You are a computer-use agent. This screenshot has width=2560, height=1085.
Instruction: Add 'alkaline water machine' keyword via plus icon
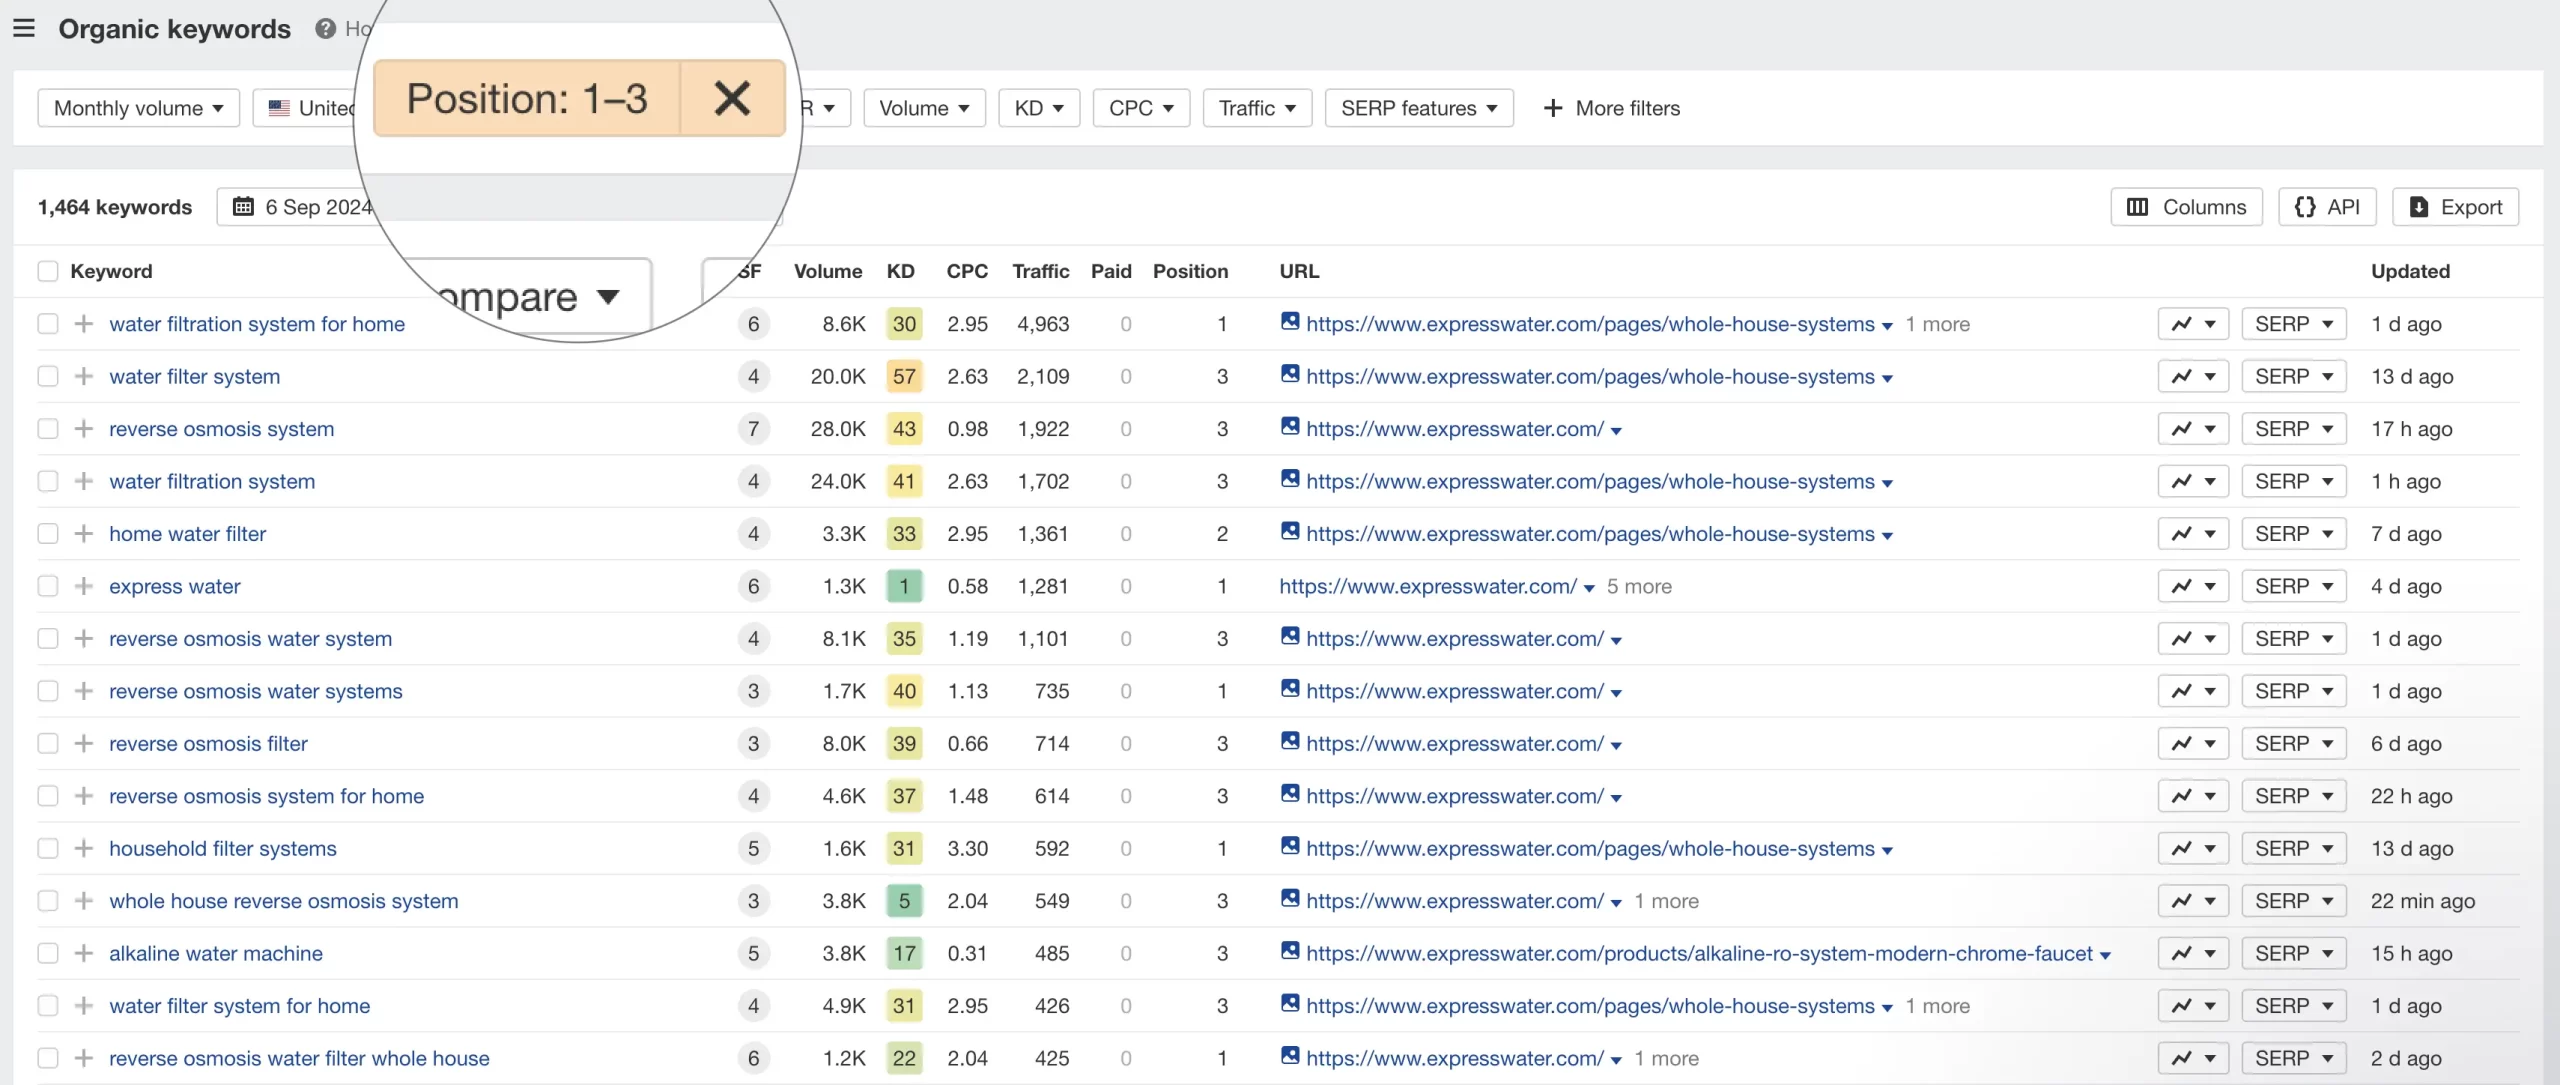[84, 953]
